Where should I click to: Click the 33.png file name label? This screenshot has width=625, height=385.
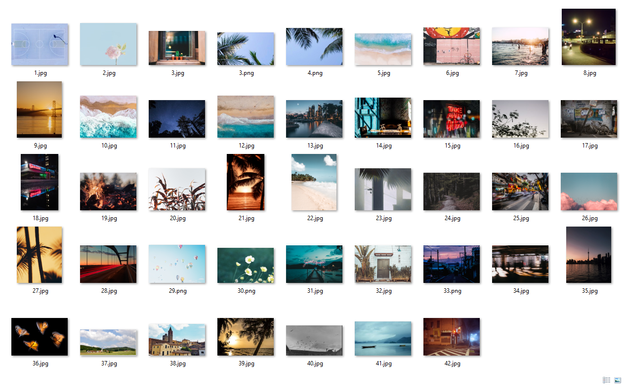[452, 291]
